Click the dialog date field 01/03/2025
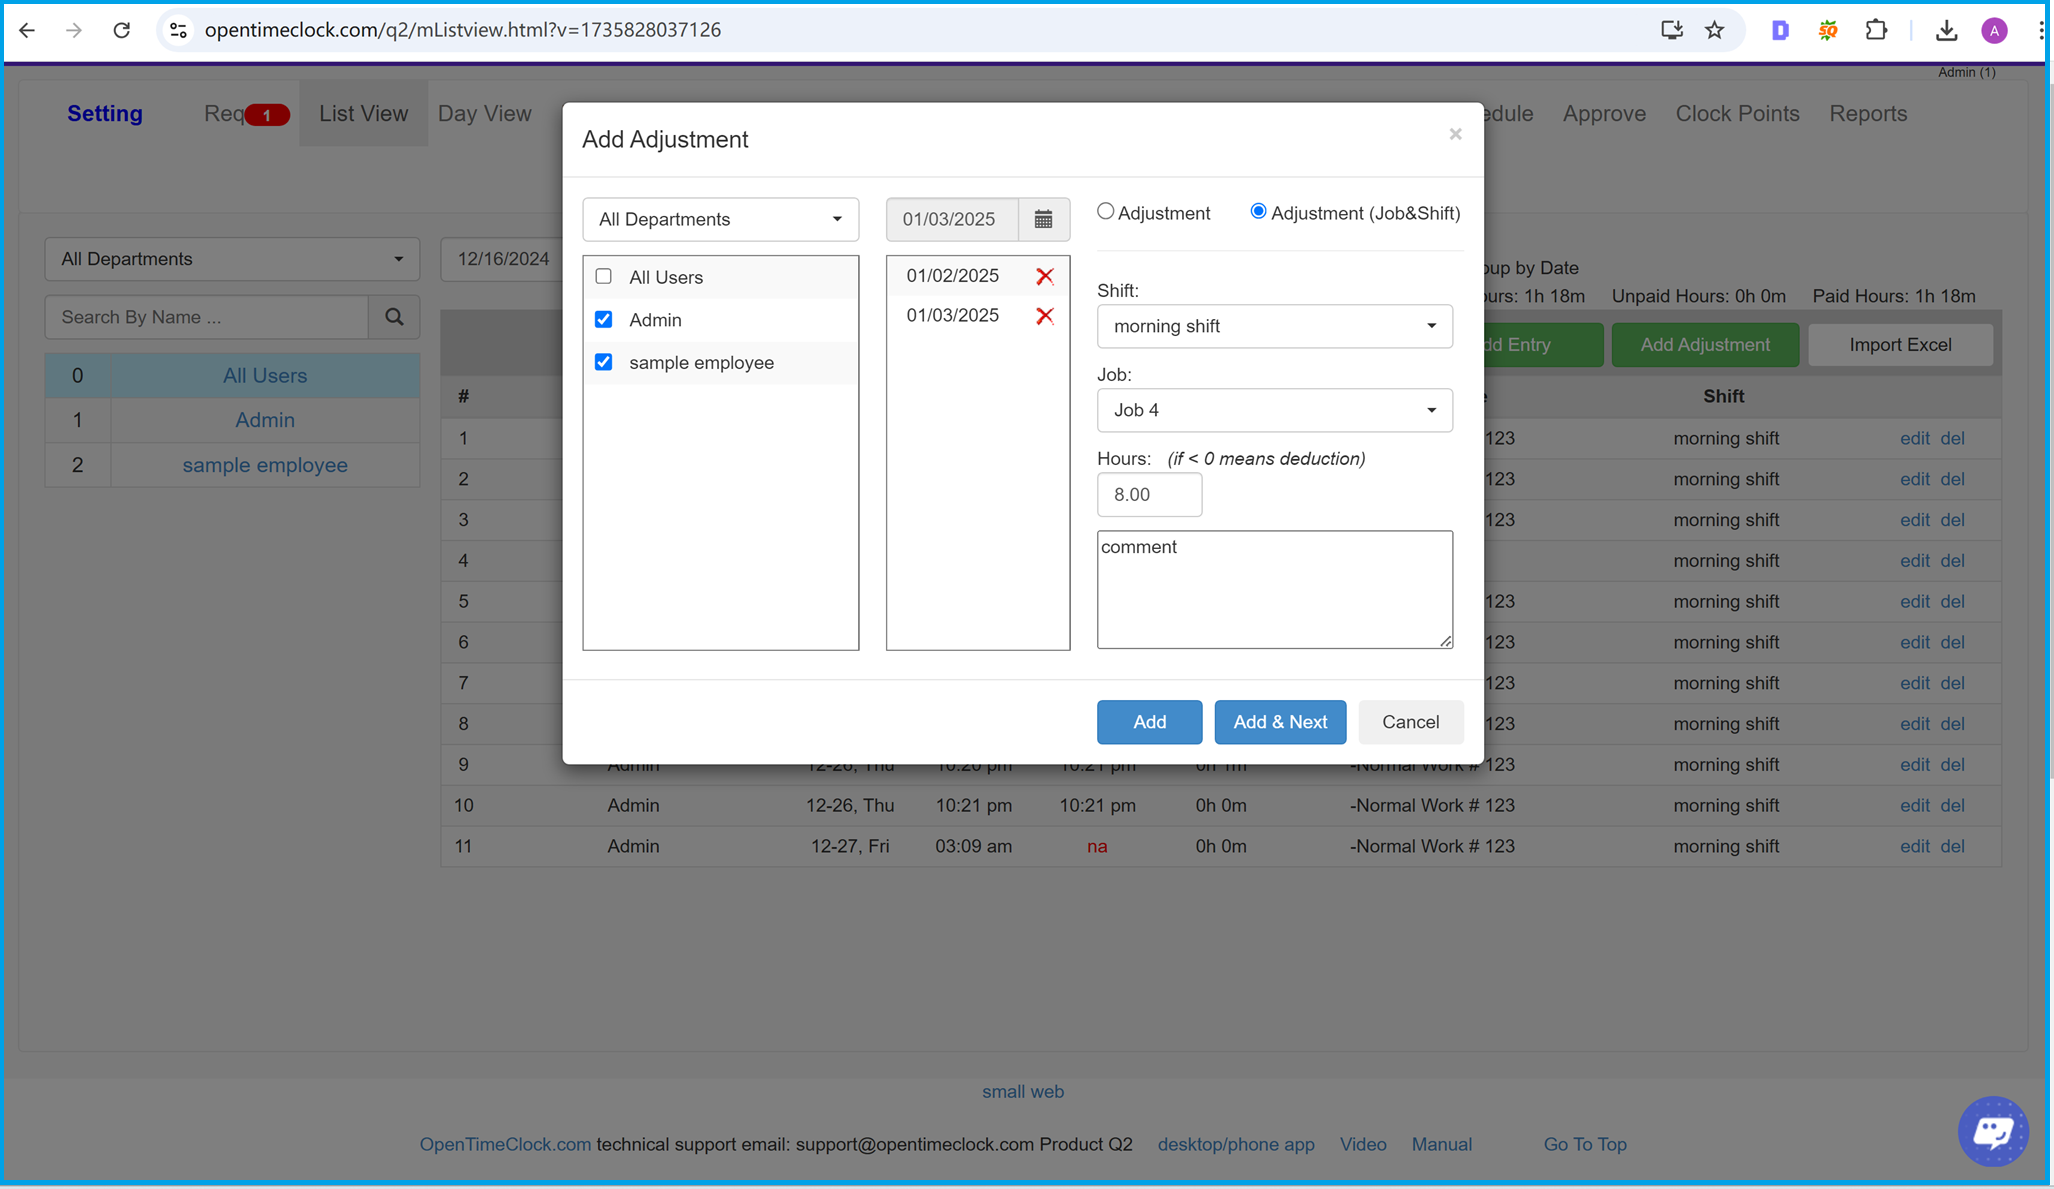 pyautogui.click(x=952, y=219)
